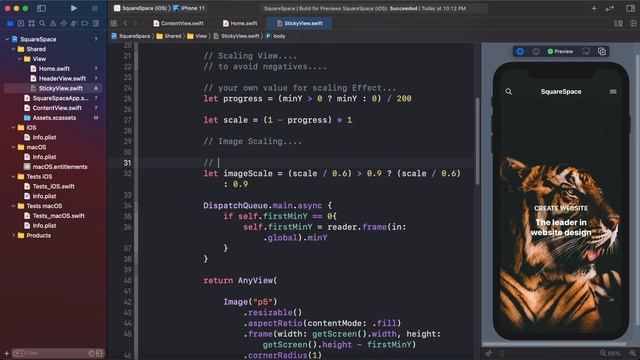The width and height of the screenshot is (640, 360).
Task: Click SquareSpace in the jump bar
Action: [x=131, y=36]
